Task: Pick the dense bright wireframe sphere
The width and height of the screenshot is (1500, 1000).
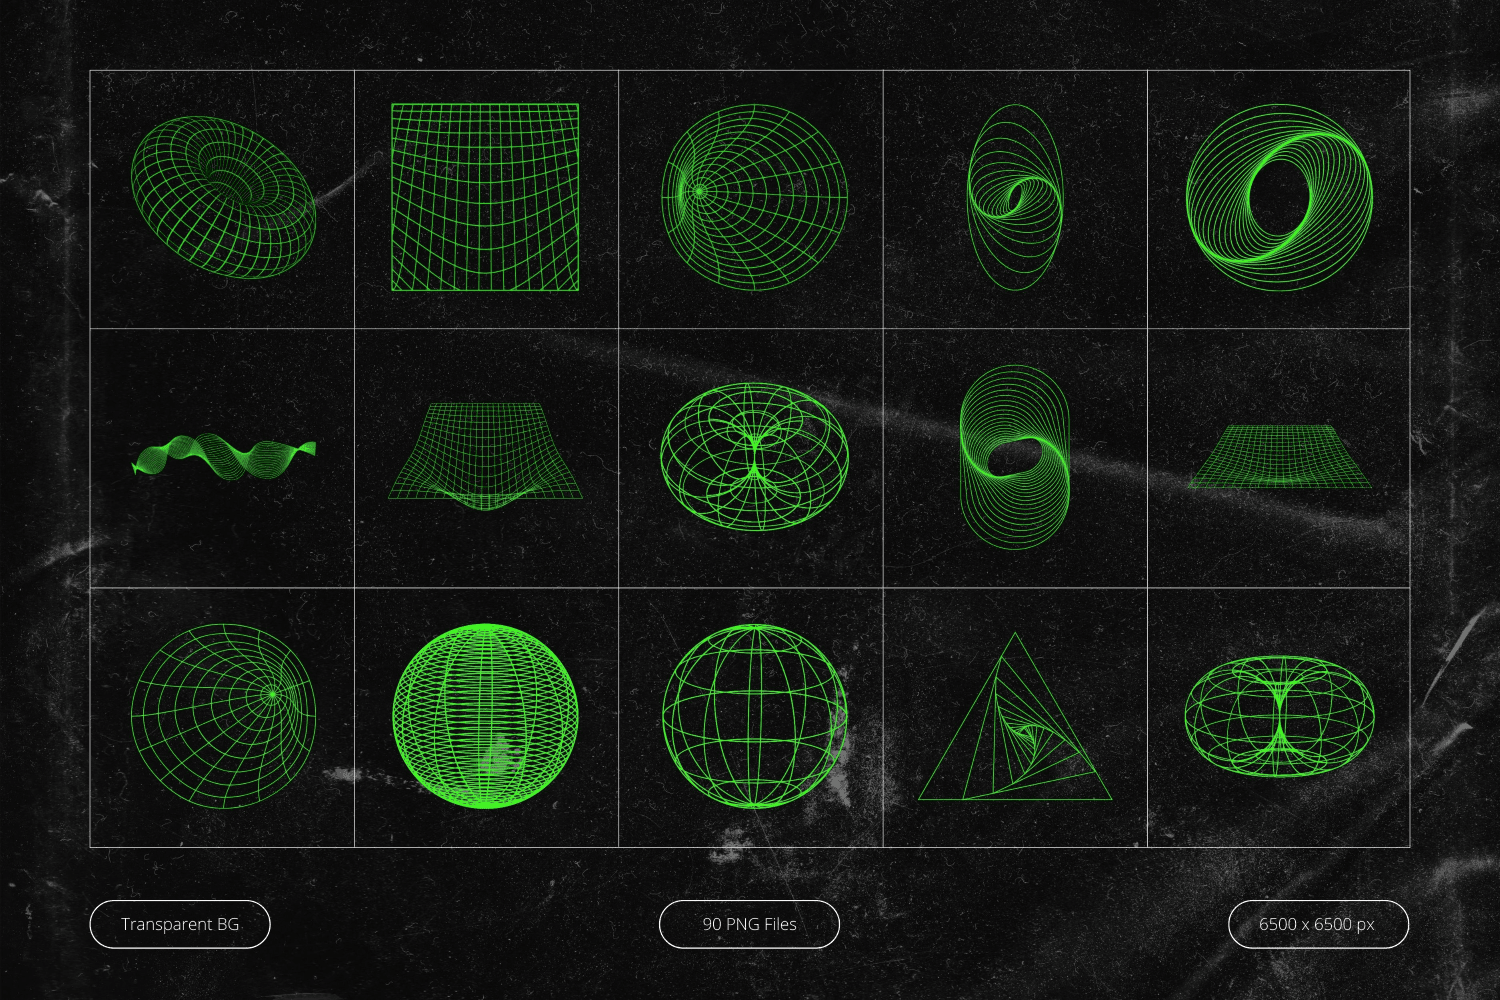Action: [x=485, y=716]
